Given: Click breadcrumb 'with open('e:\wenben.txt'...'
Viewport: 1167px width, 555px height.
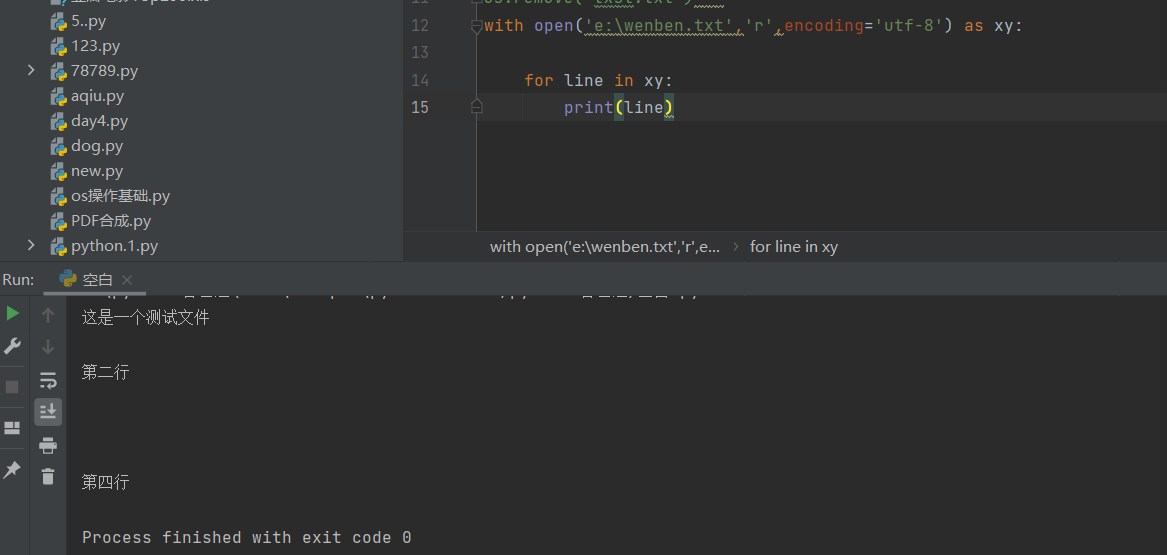Looking at the screenshot, I should 604,247.
